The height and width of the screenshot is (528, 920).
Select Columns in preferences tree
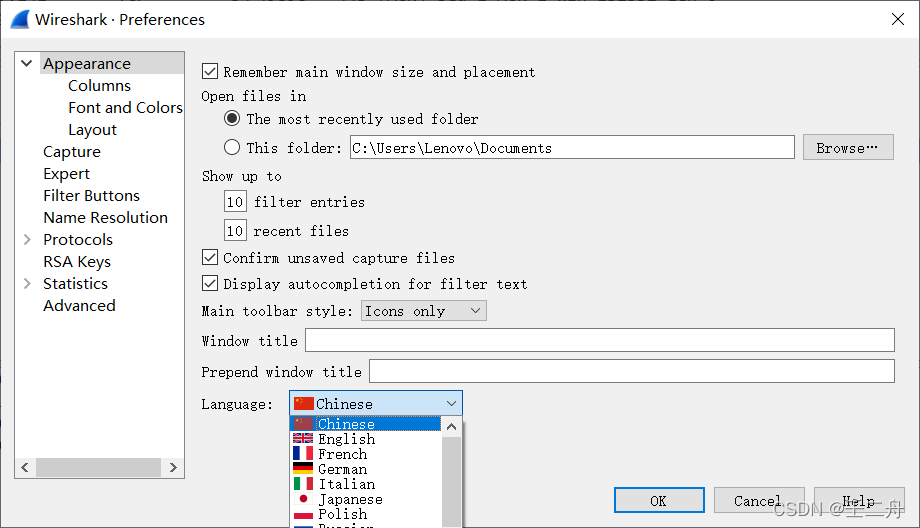coord(99,86)
